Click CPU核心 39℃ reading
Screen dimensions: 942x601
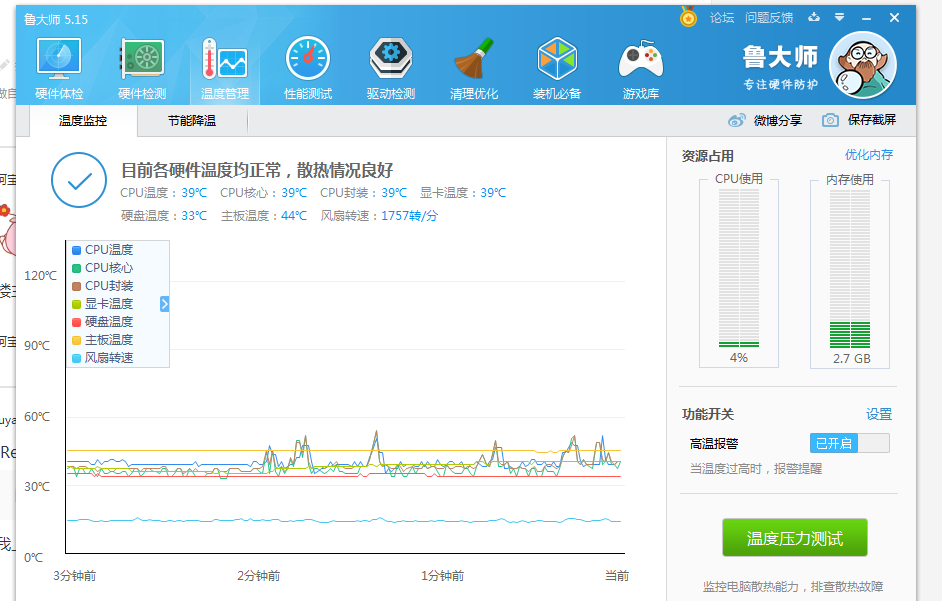pos(263,192)
